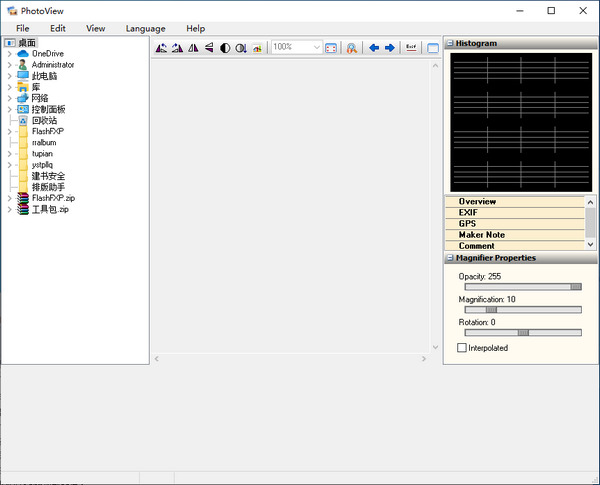The width and height of the screenshot is (600, 485).
Task: Enable the Interpolated checkbox
Action: 462,348
